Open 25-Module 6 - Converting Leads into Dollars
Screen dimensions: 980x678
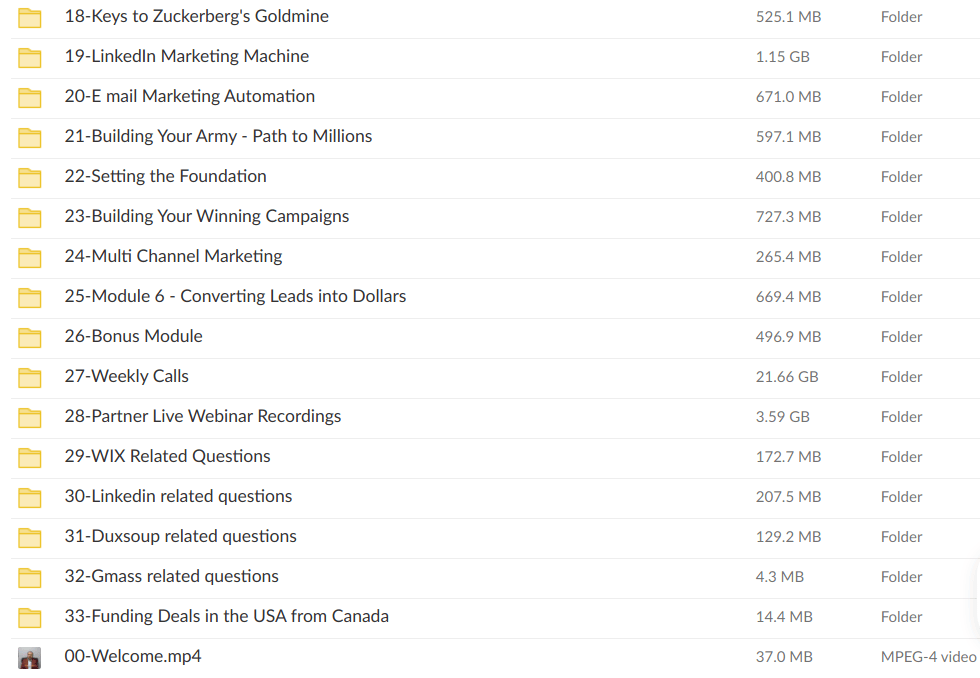pyautogui.click(x=235, y=296)
